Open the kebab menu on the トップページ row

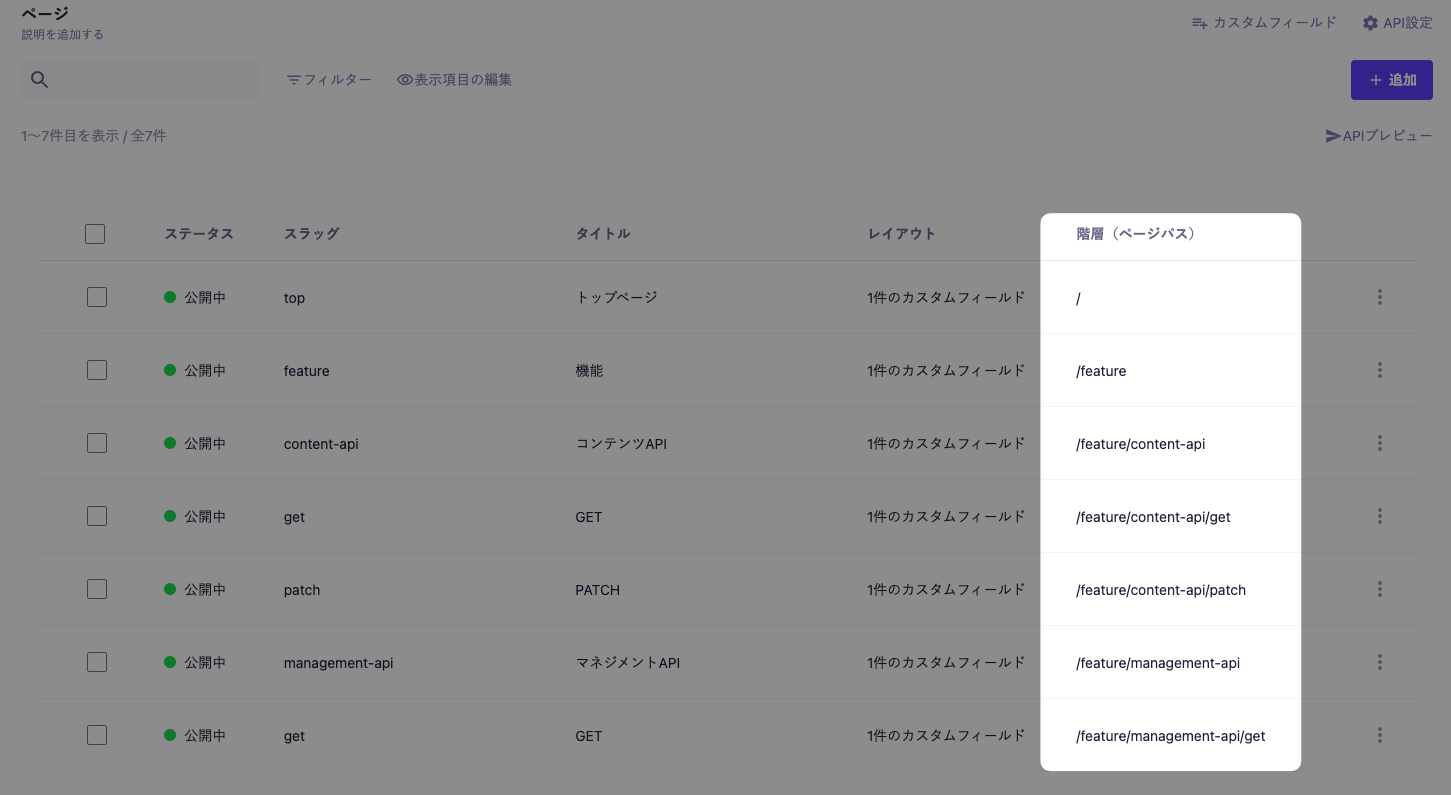point(1379,297)
